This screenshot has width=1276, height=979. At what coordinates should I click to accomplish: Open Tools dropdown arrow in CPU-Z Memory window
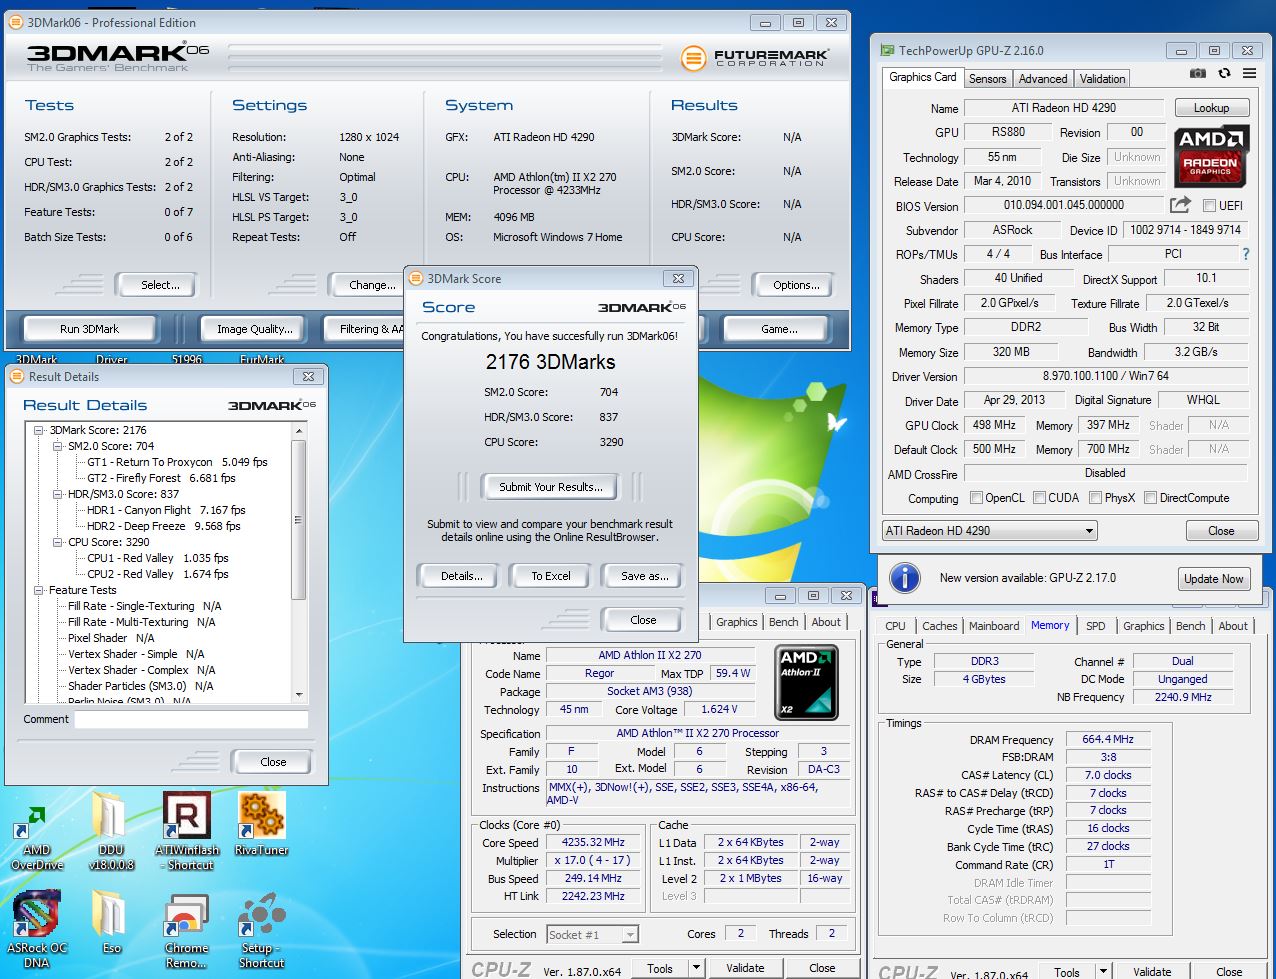1103,971
